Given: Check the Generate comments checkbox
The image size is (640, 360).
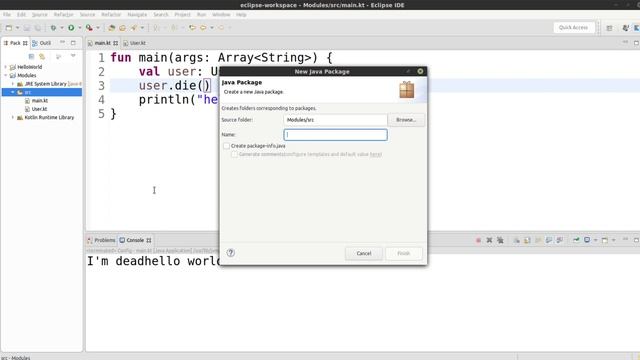Looking at the screenshot, I should tap(234, 154).
